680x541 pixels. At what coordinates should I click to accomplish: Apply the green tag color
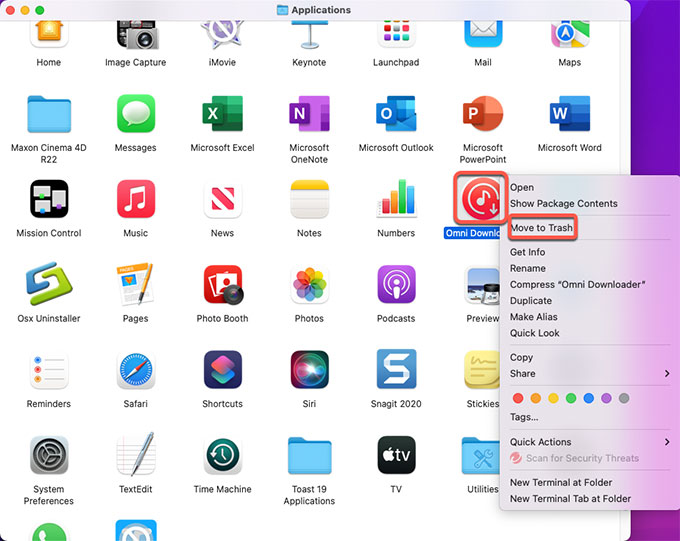point(571,398)
